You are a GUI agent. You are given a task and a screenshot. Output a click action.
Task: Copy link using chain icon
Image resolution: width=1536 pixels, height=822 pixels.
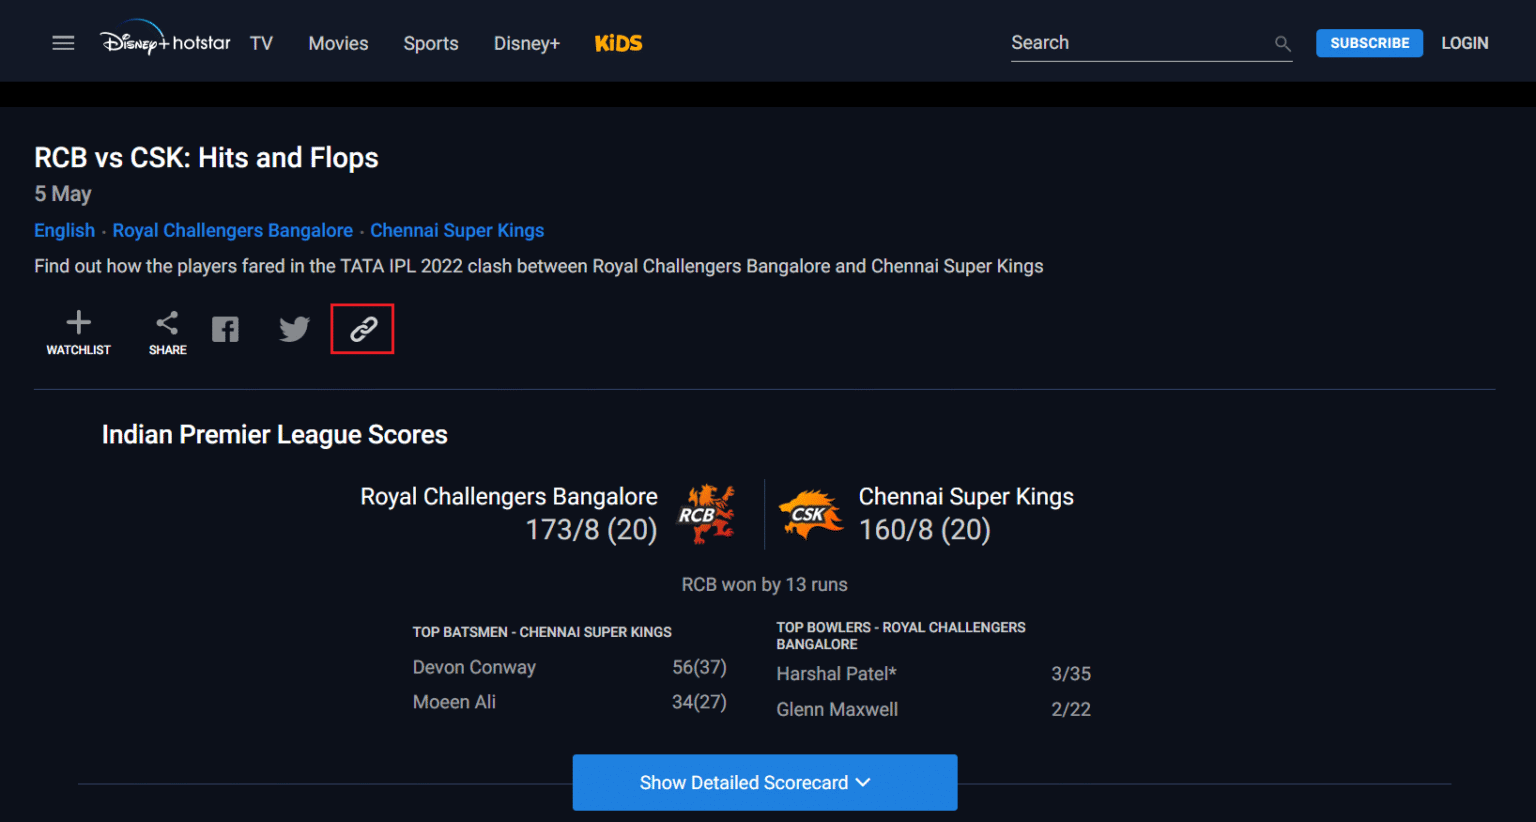click(363, 329)
